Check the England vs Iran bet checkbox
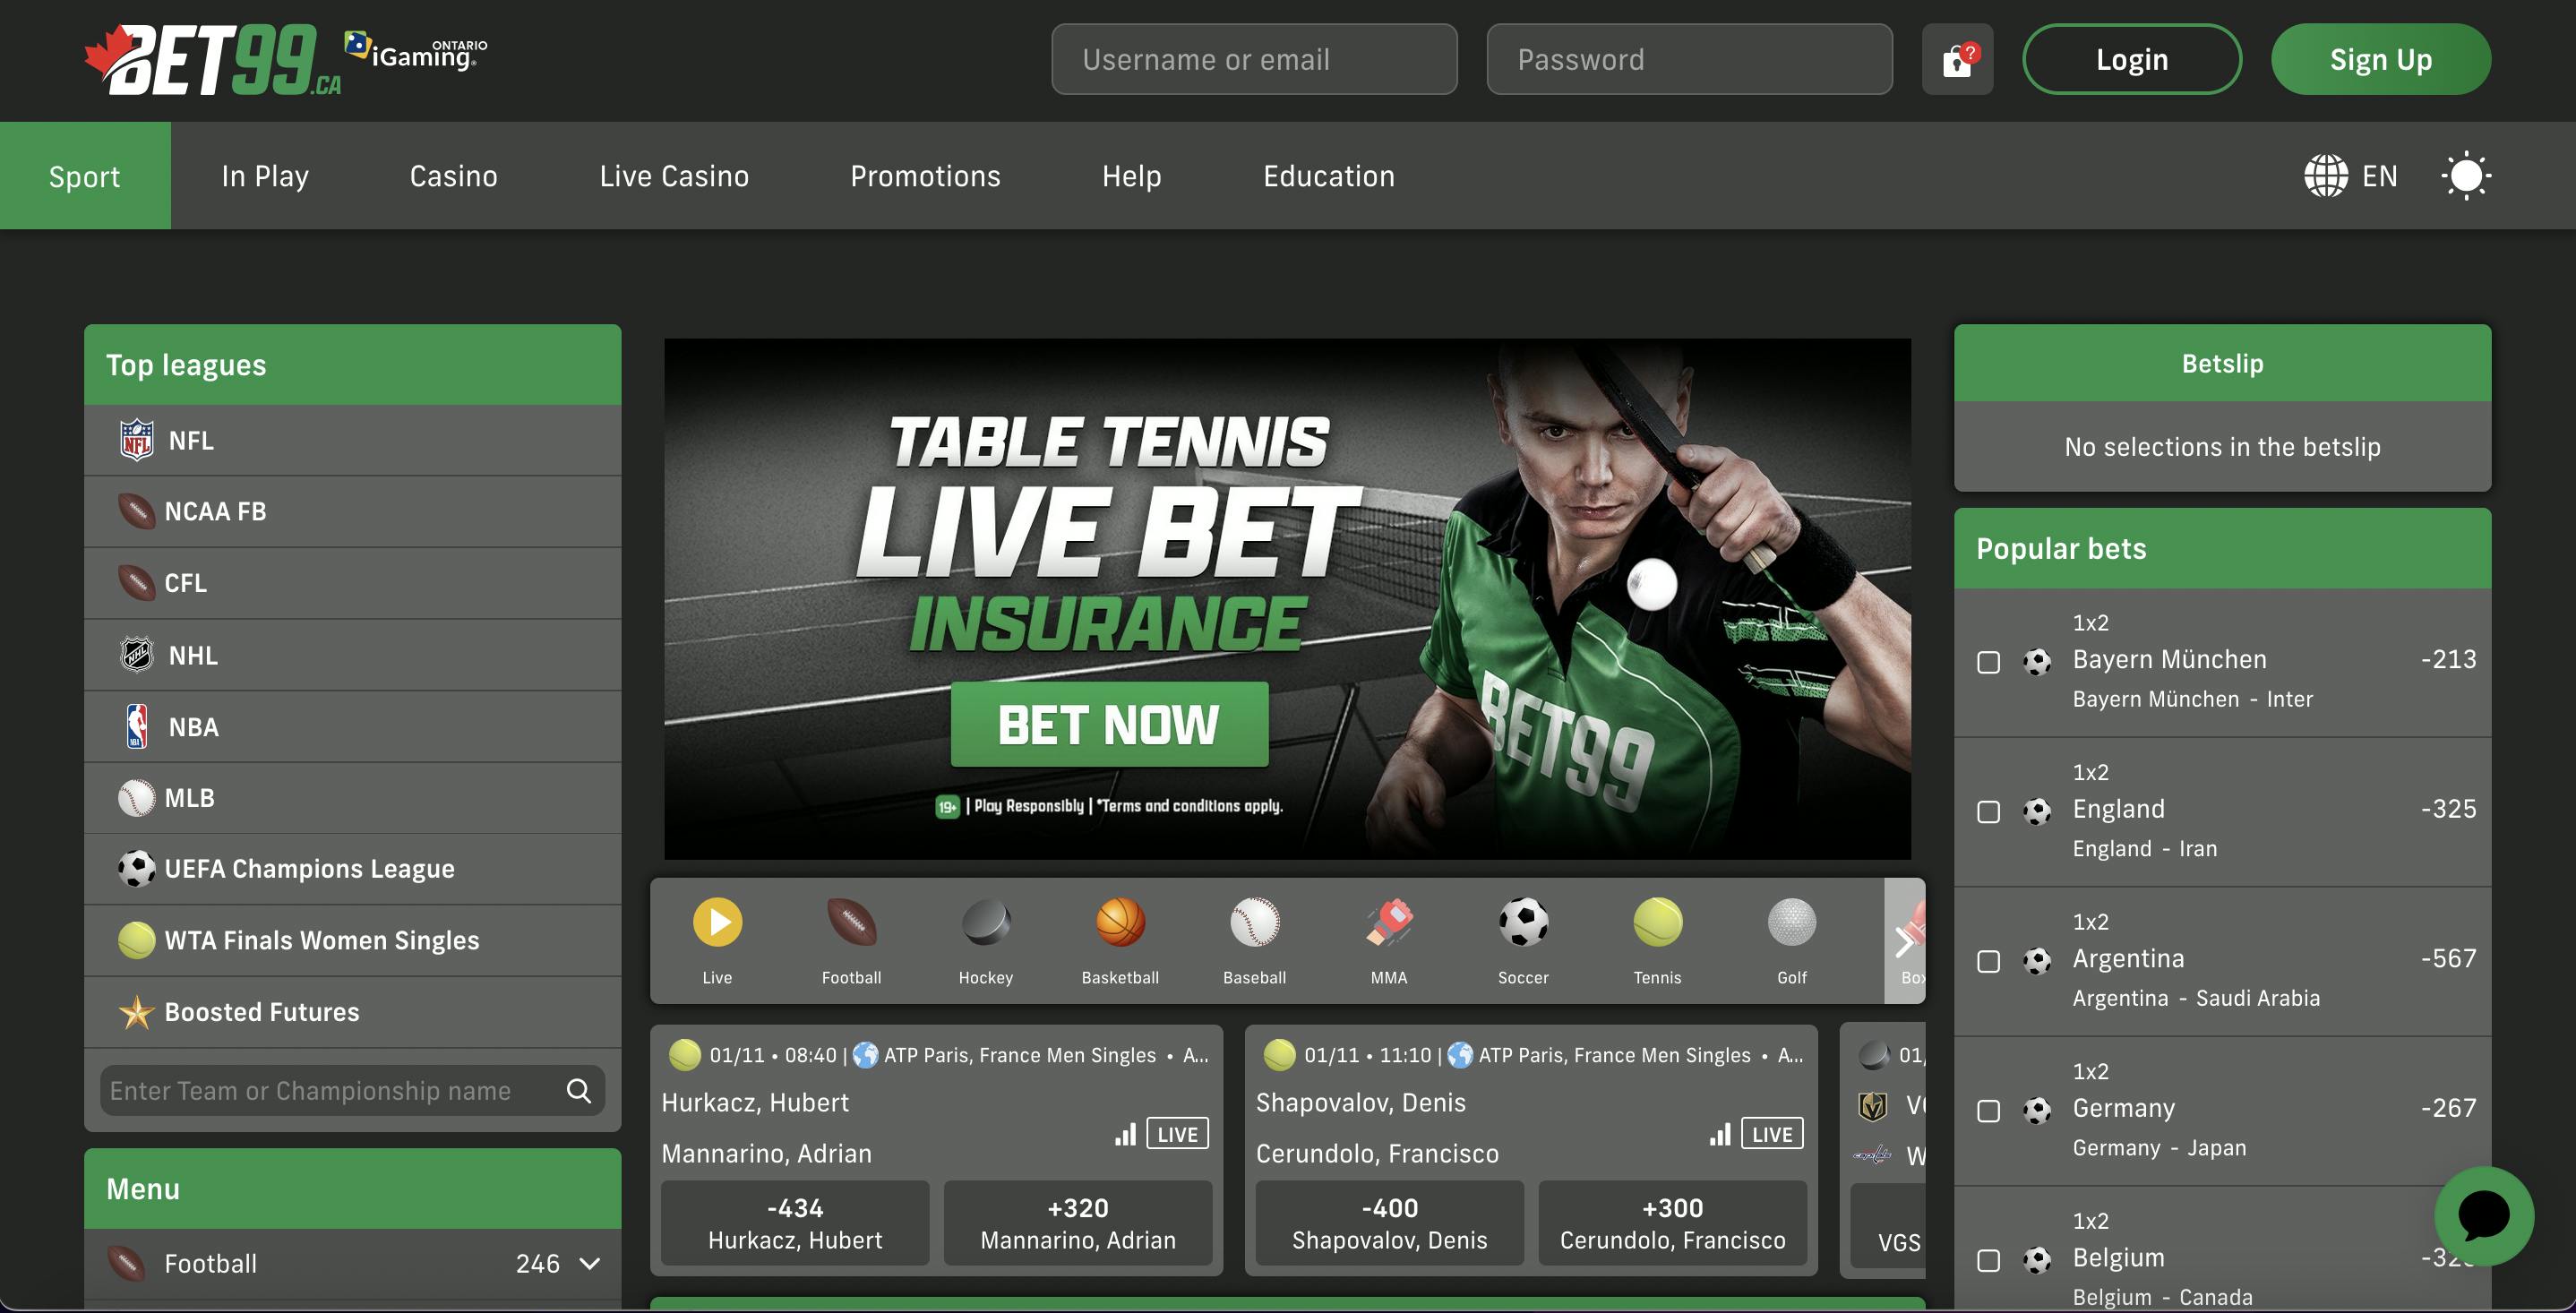Viewport: 2576px width, 1313px height. [x=1988, y=812]
